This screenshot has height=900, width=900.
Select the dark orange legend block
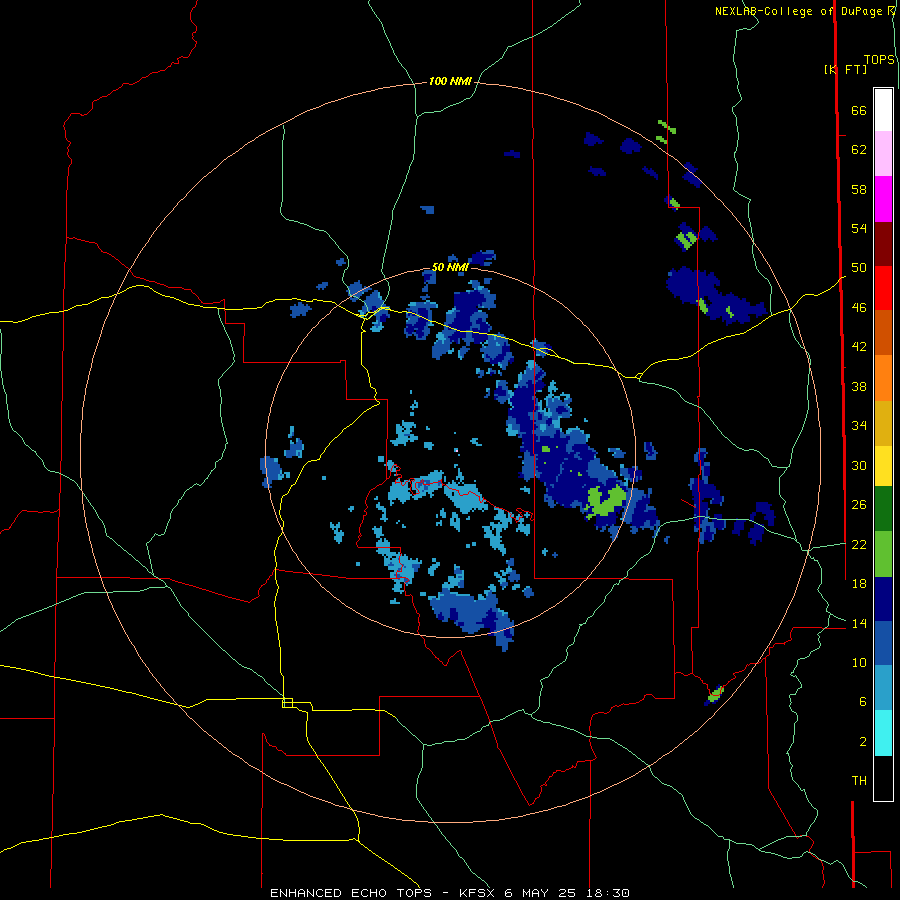coord(883,332)
